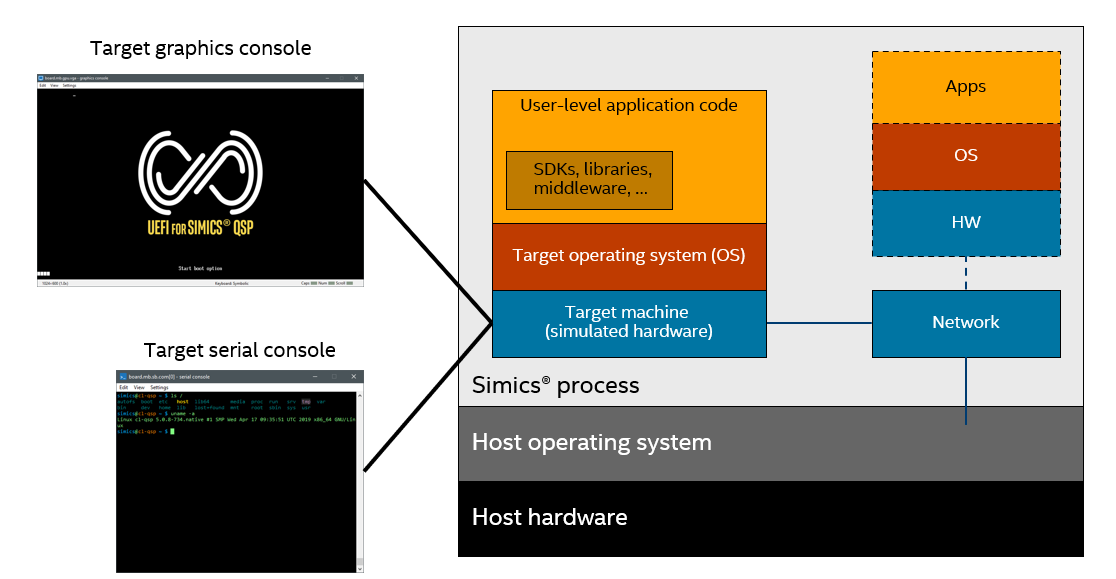
Task: Select the Target operating system (OS) block
Action: tap(629, 257)
